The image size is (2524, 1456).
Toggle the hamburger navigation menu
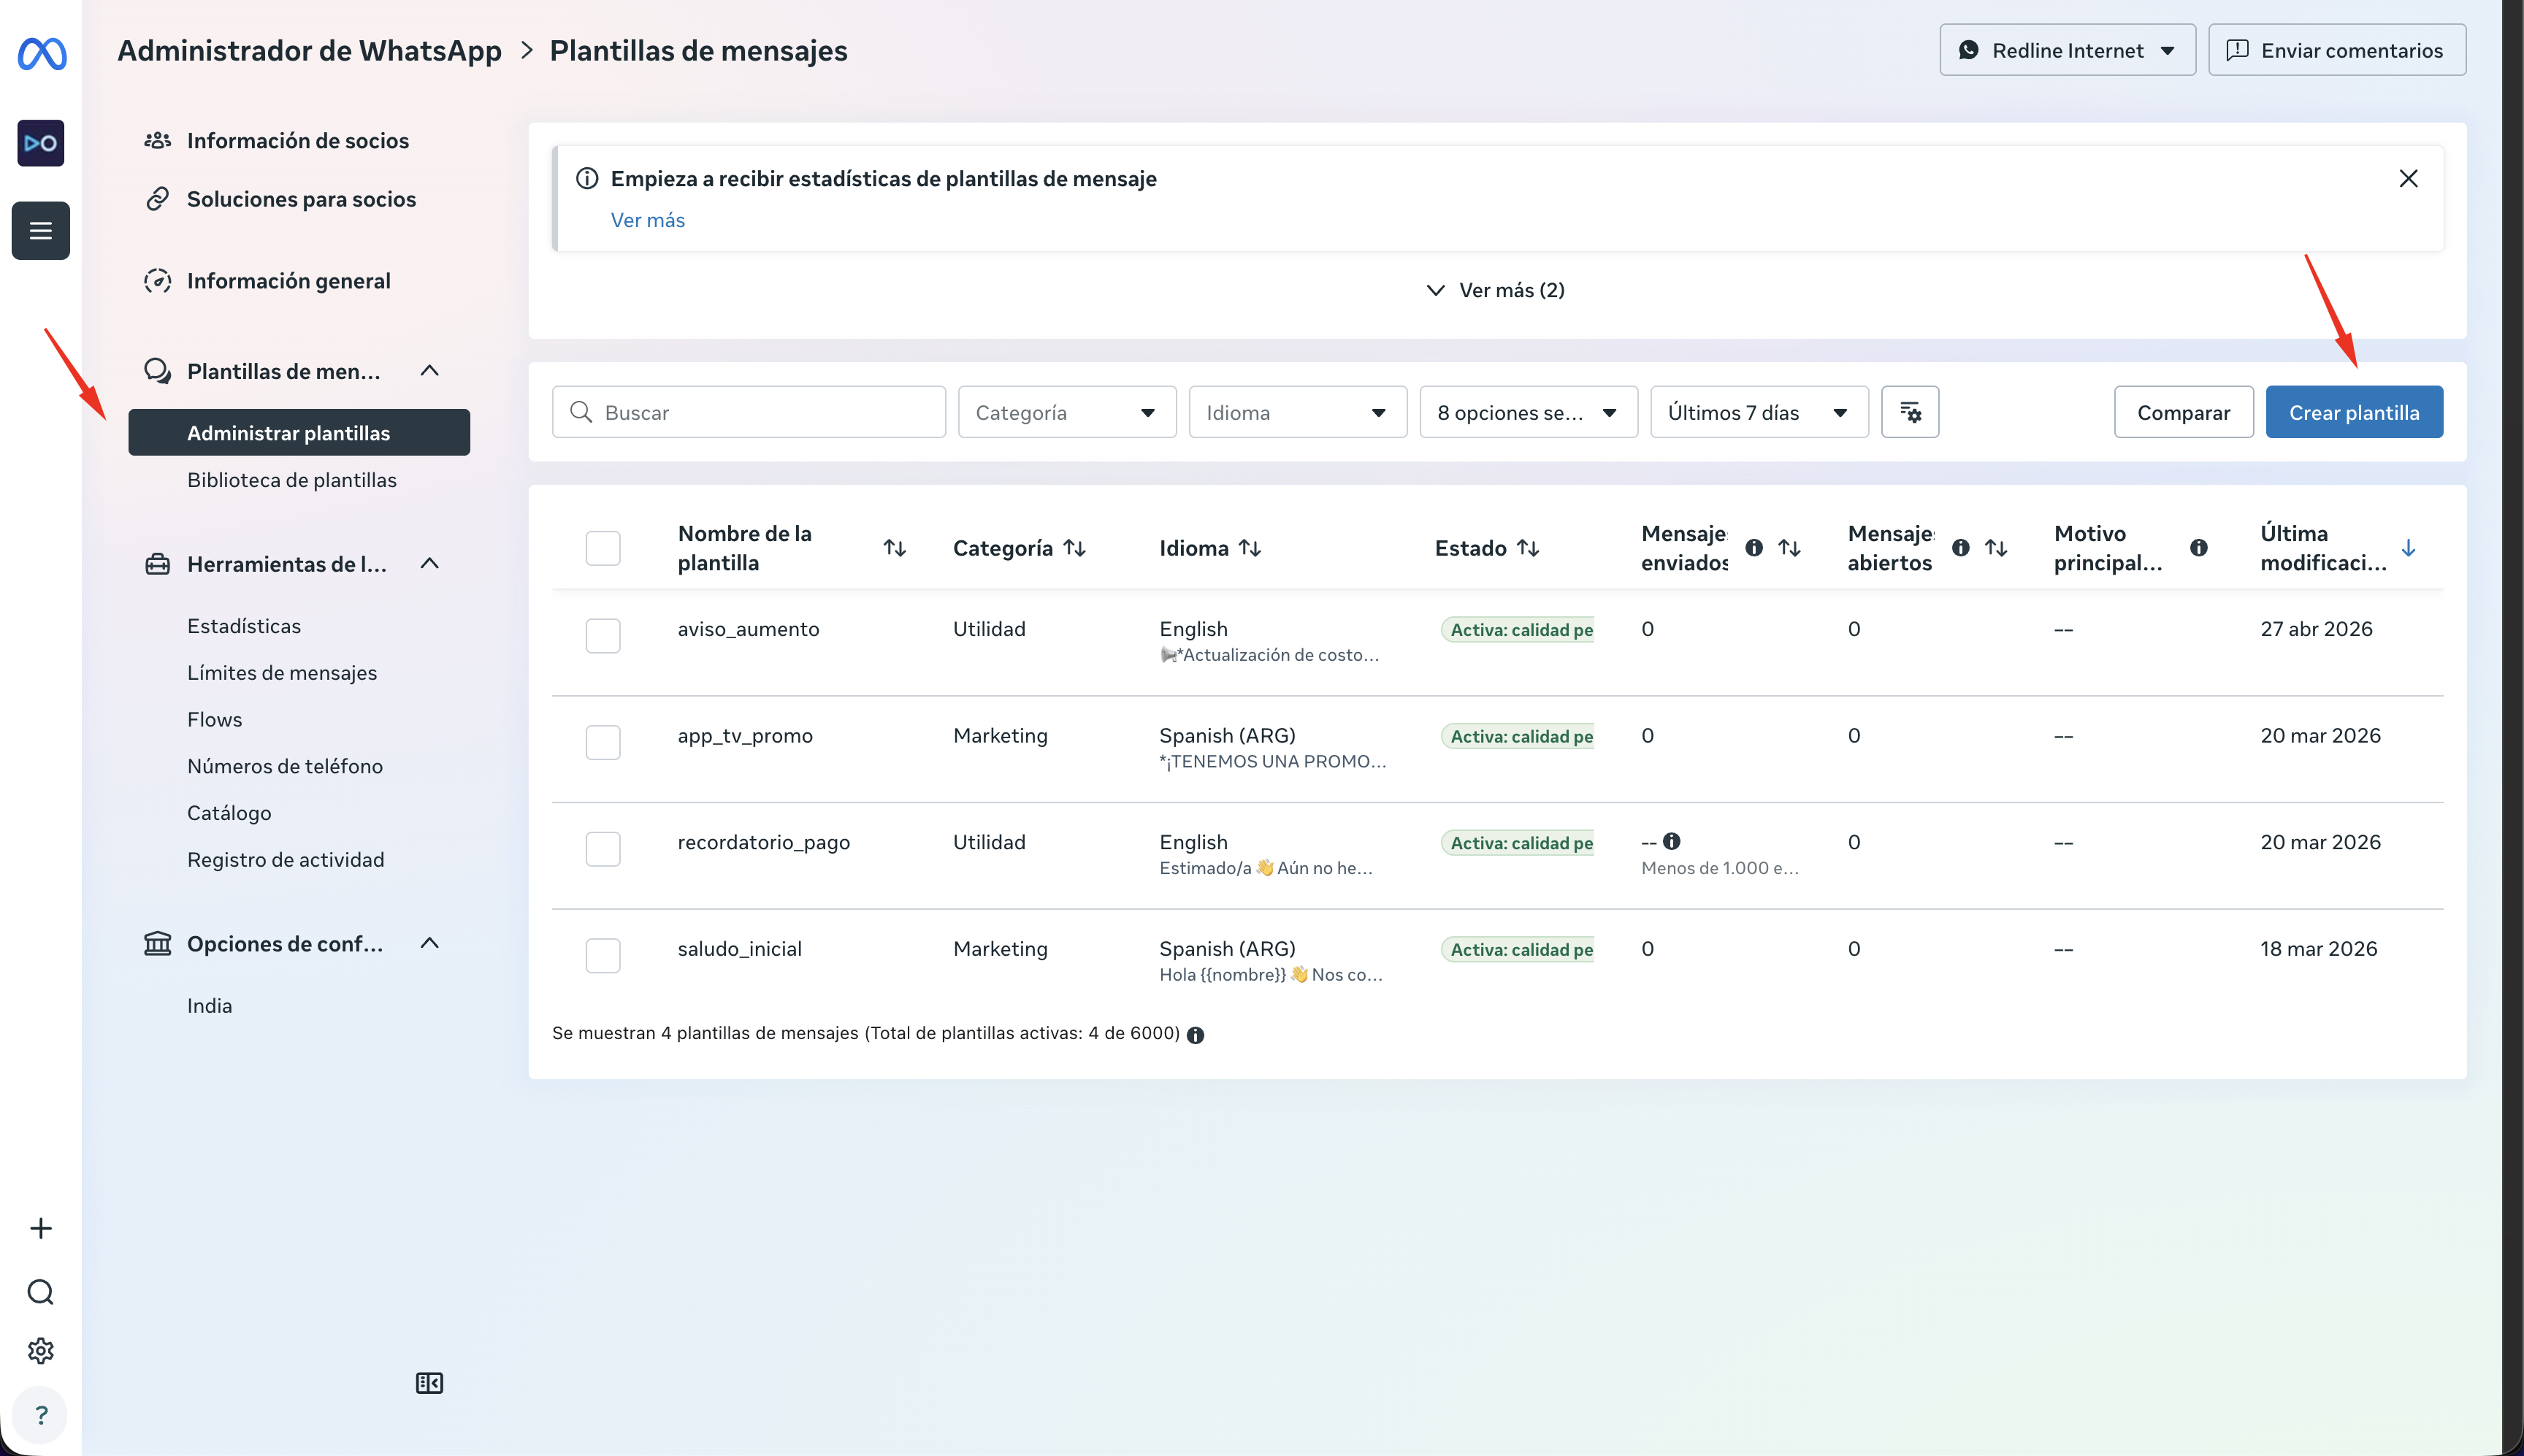coord(41,231)
